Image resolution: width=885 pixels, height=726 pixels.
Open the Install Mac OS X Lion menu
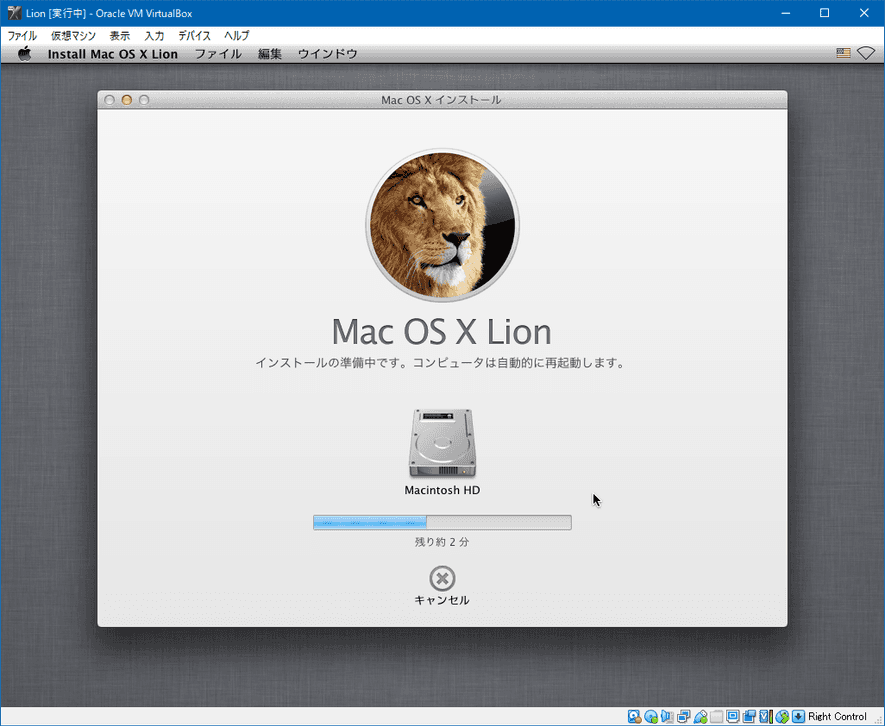coord(112,54)
